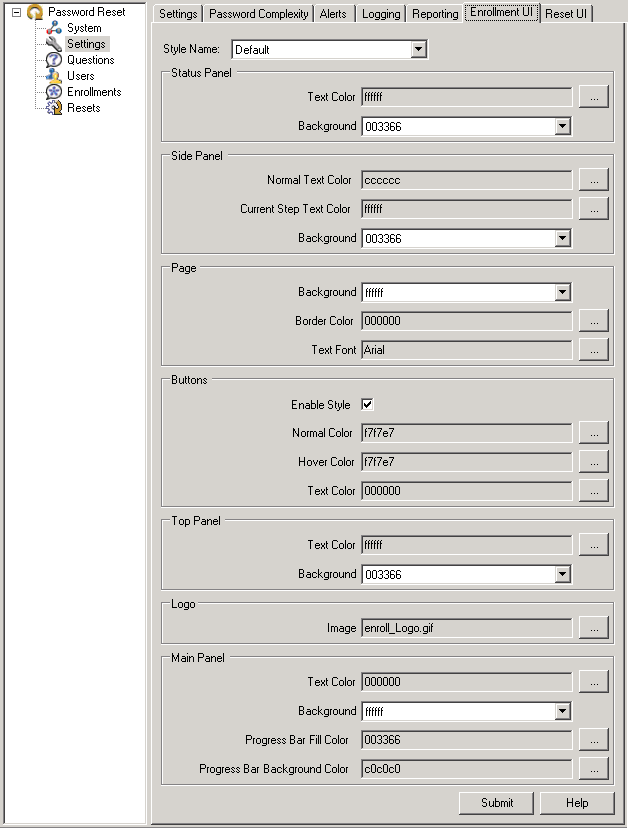The width and height of the screenshot is (628, 828).
Task: Click Top Panel Text Color field
Action: (466, 545)
